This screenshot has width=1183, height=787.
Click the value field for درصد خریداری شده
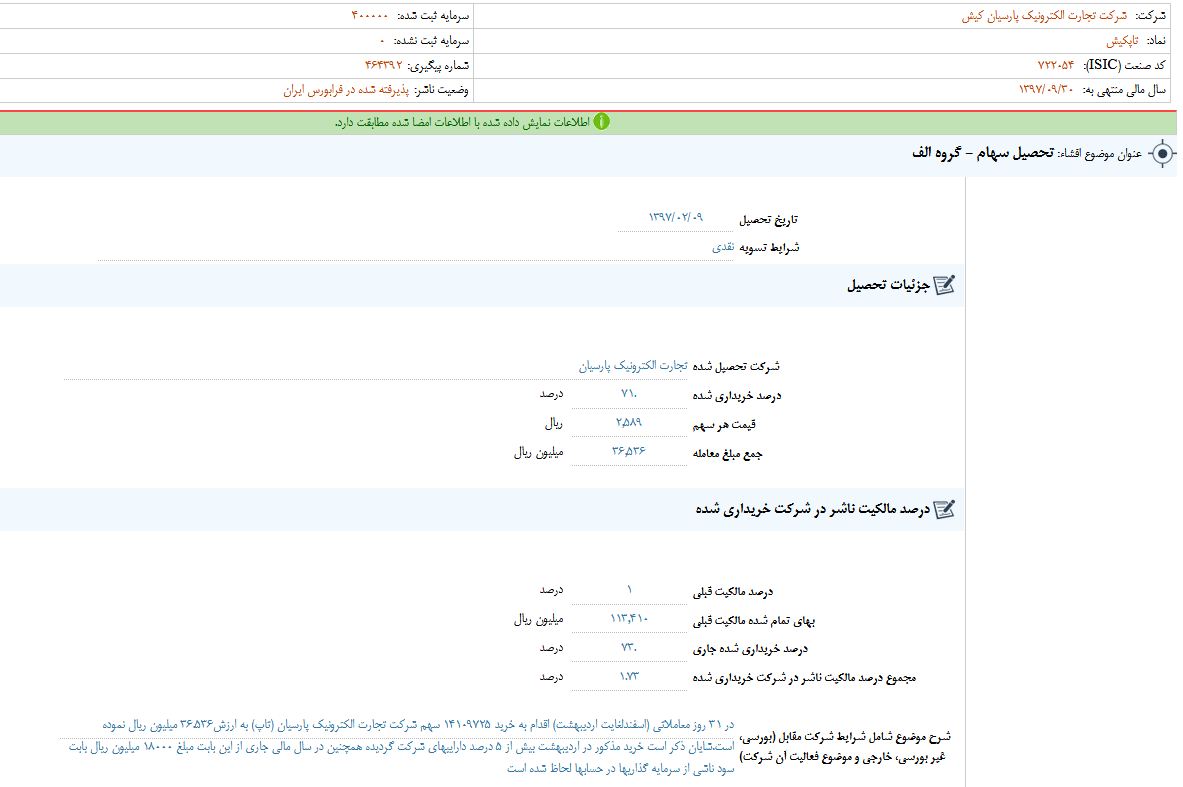pos(628,394)
